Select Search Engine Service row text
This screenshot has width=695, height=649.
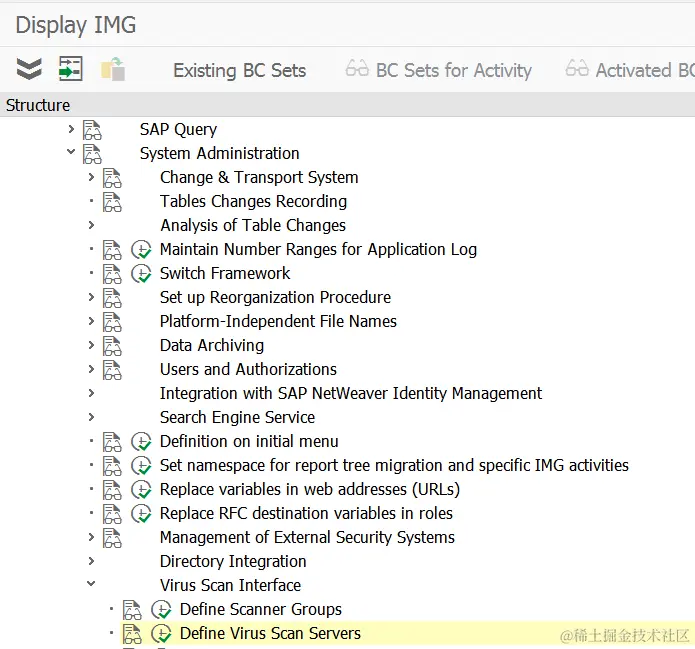pyautogui.click(x=237, y=417)
